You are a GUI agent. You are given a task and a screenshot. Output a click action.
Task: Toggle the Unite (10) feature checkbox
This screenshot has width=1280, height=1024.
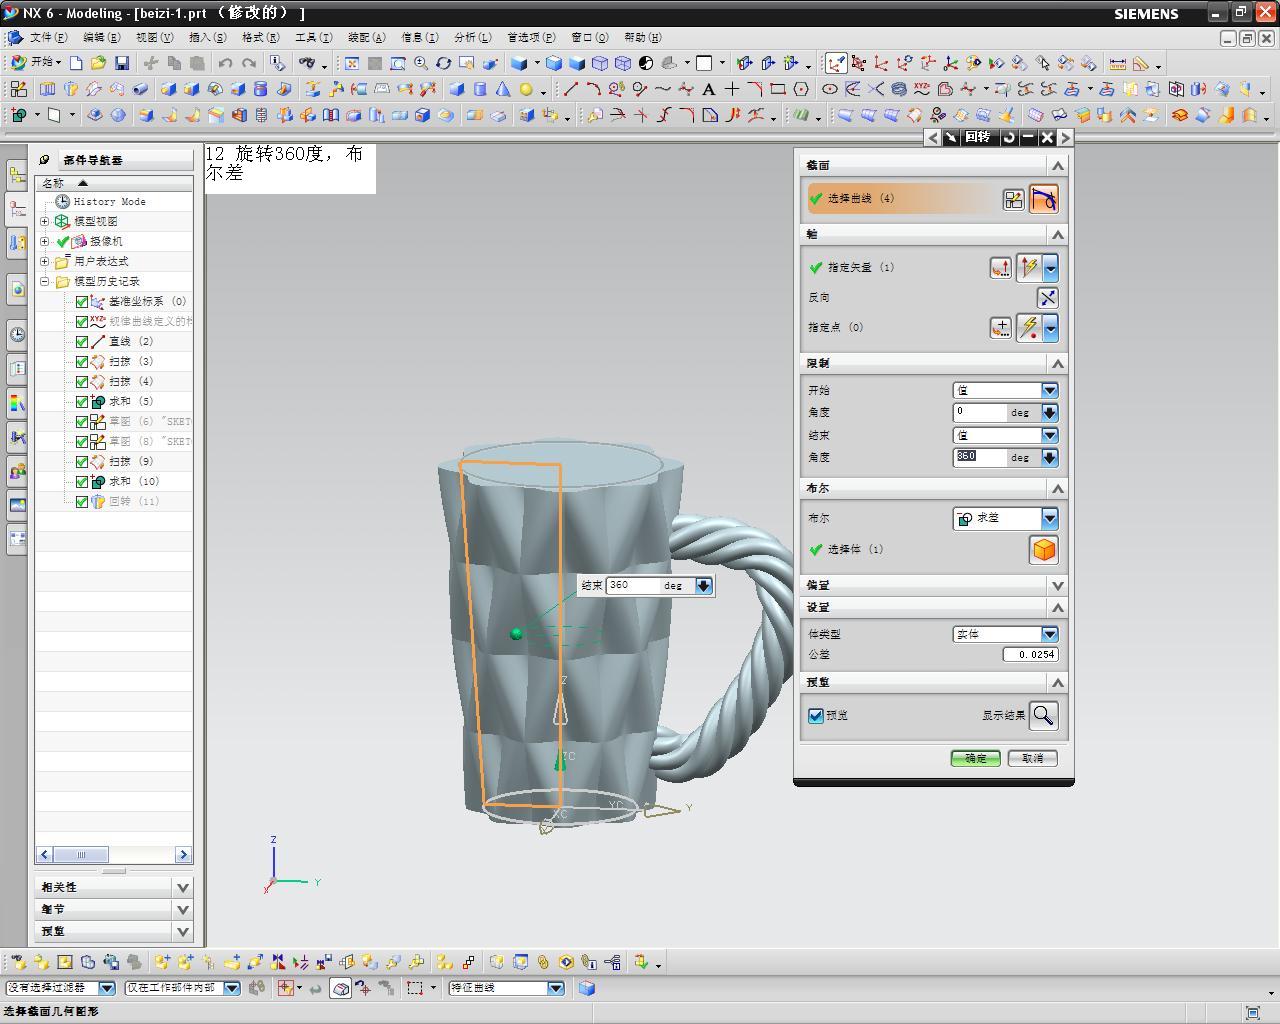point(82,481)
